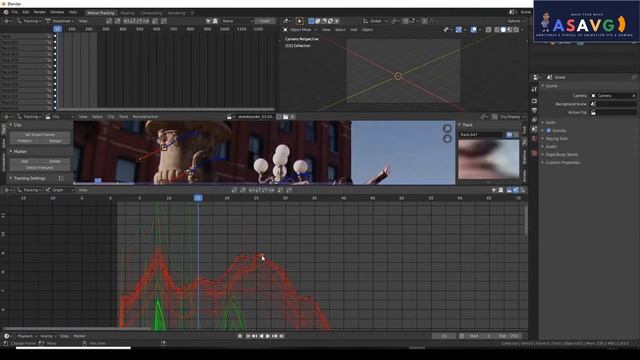Open the Track menu in clip editor
Image resolution: width=640 pixels, height=360 pixels.
click(x=123, y=117)
